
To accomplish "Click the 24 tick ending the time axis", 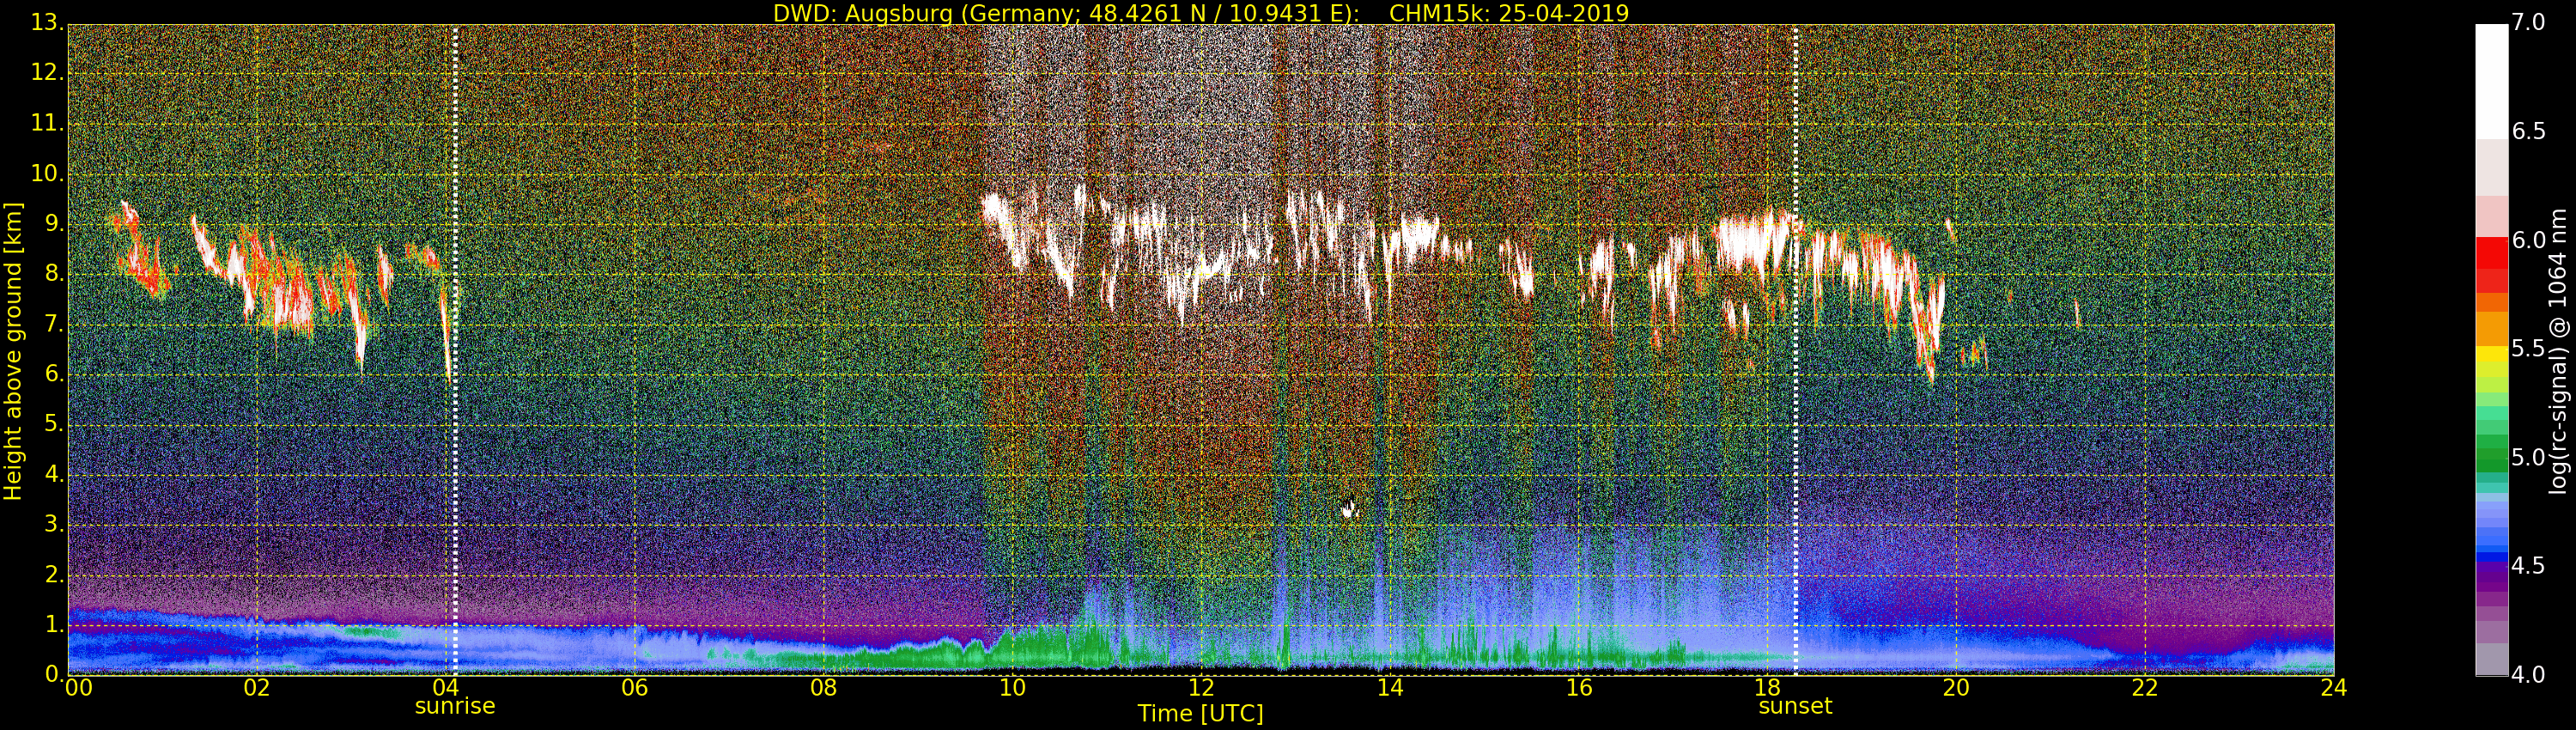I will coord(2333,688).
